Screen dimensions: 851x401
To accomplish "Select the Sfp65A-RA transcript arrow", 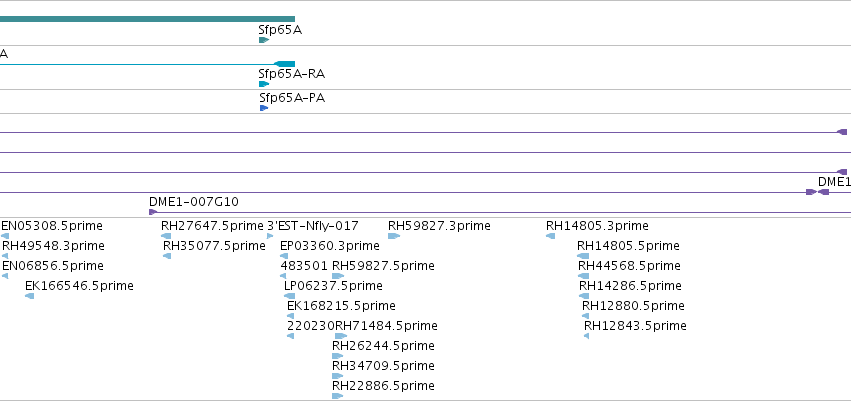I will pyautogui.click(x=264, y=84).
